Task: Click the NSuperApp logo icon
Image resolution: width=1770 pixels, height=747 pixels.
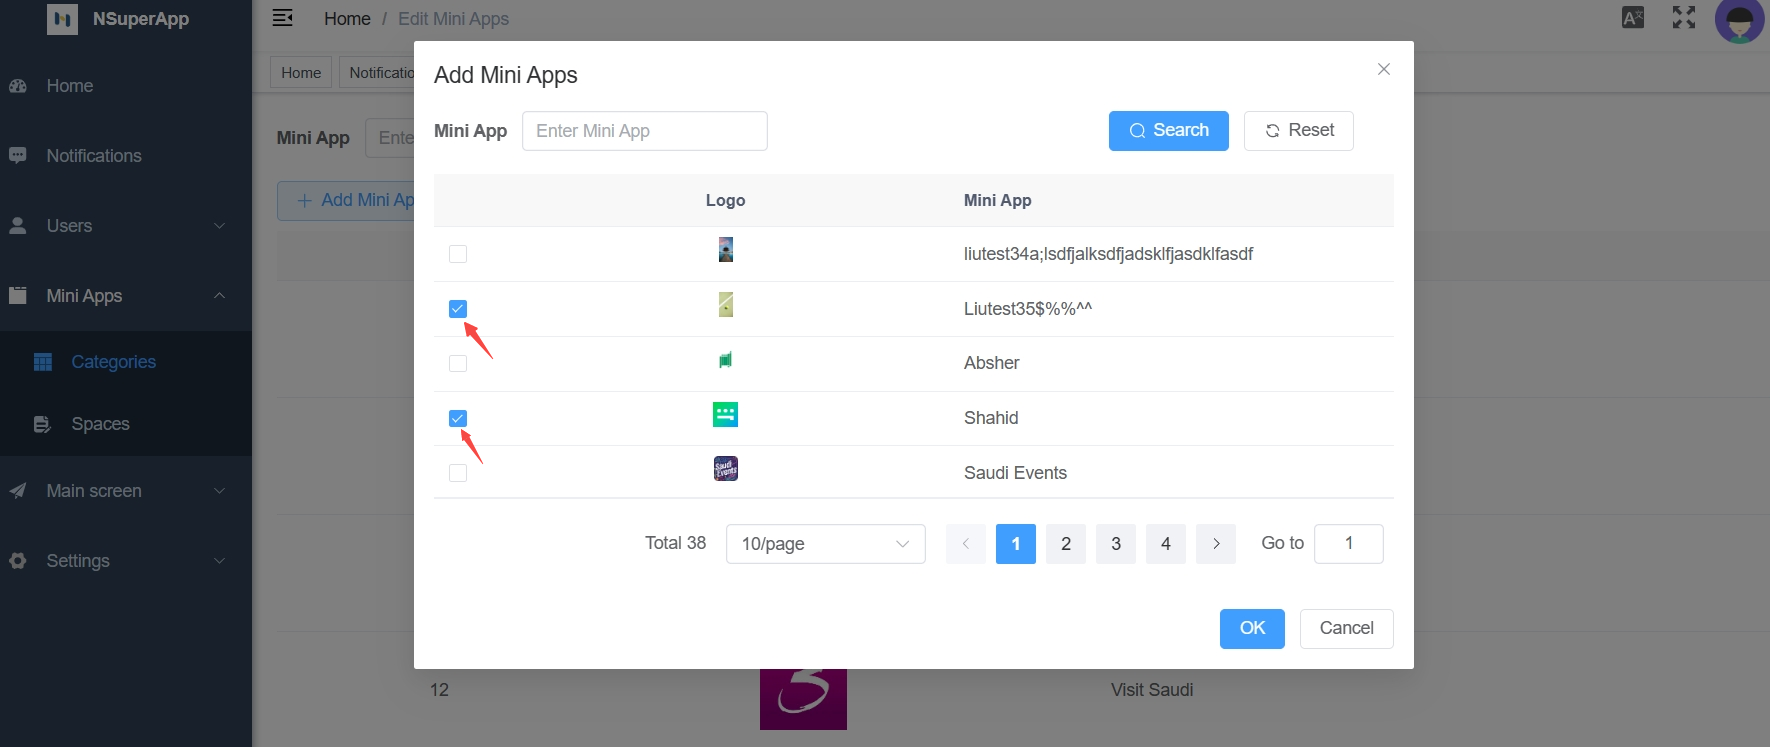Action: (62, 19)
